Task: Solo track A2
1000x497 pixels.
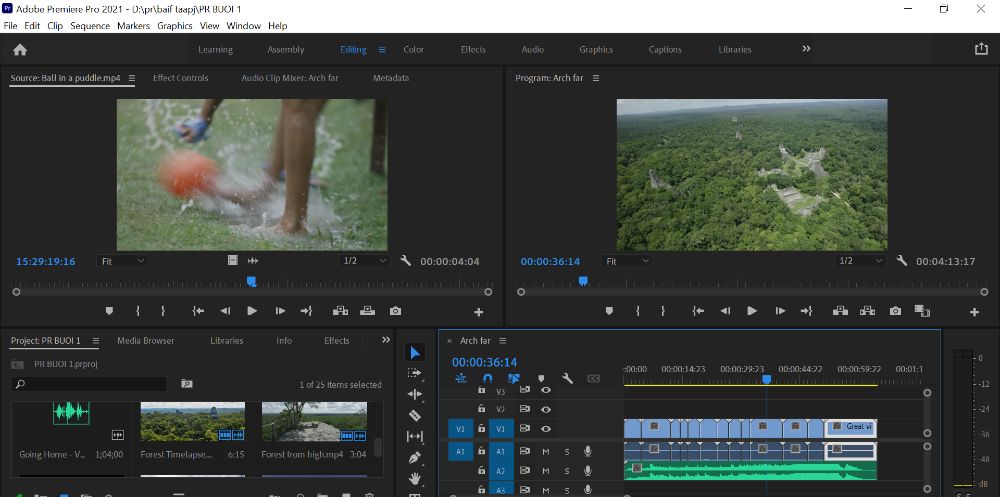Action: 566,471
